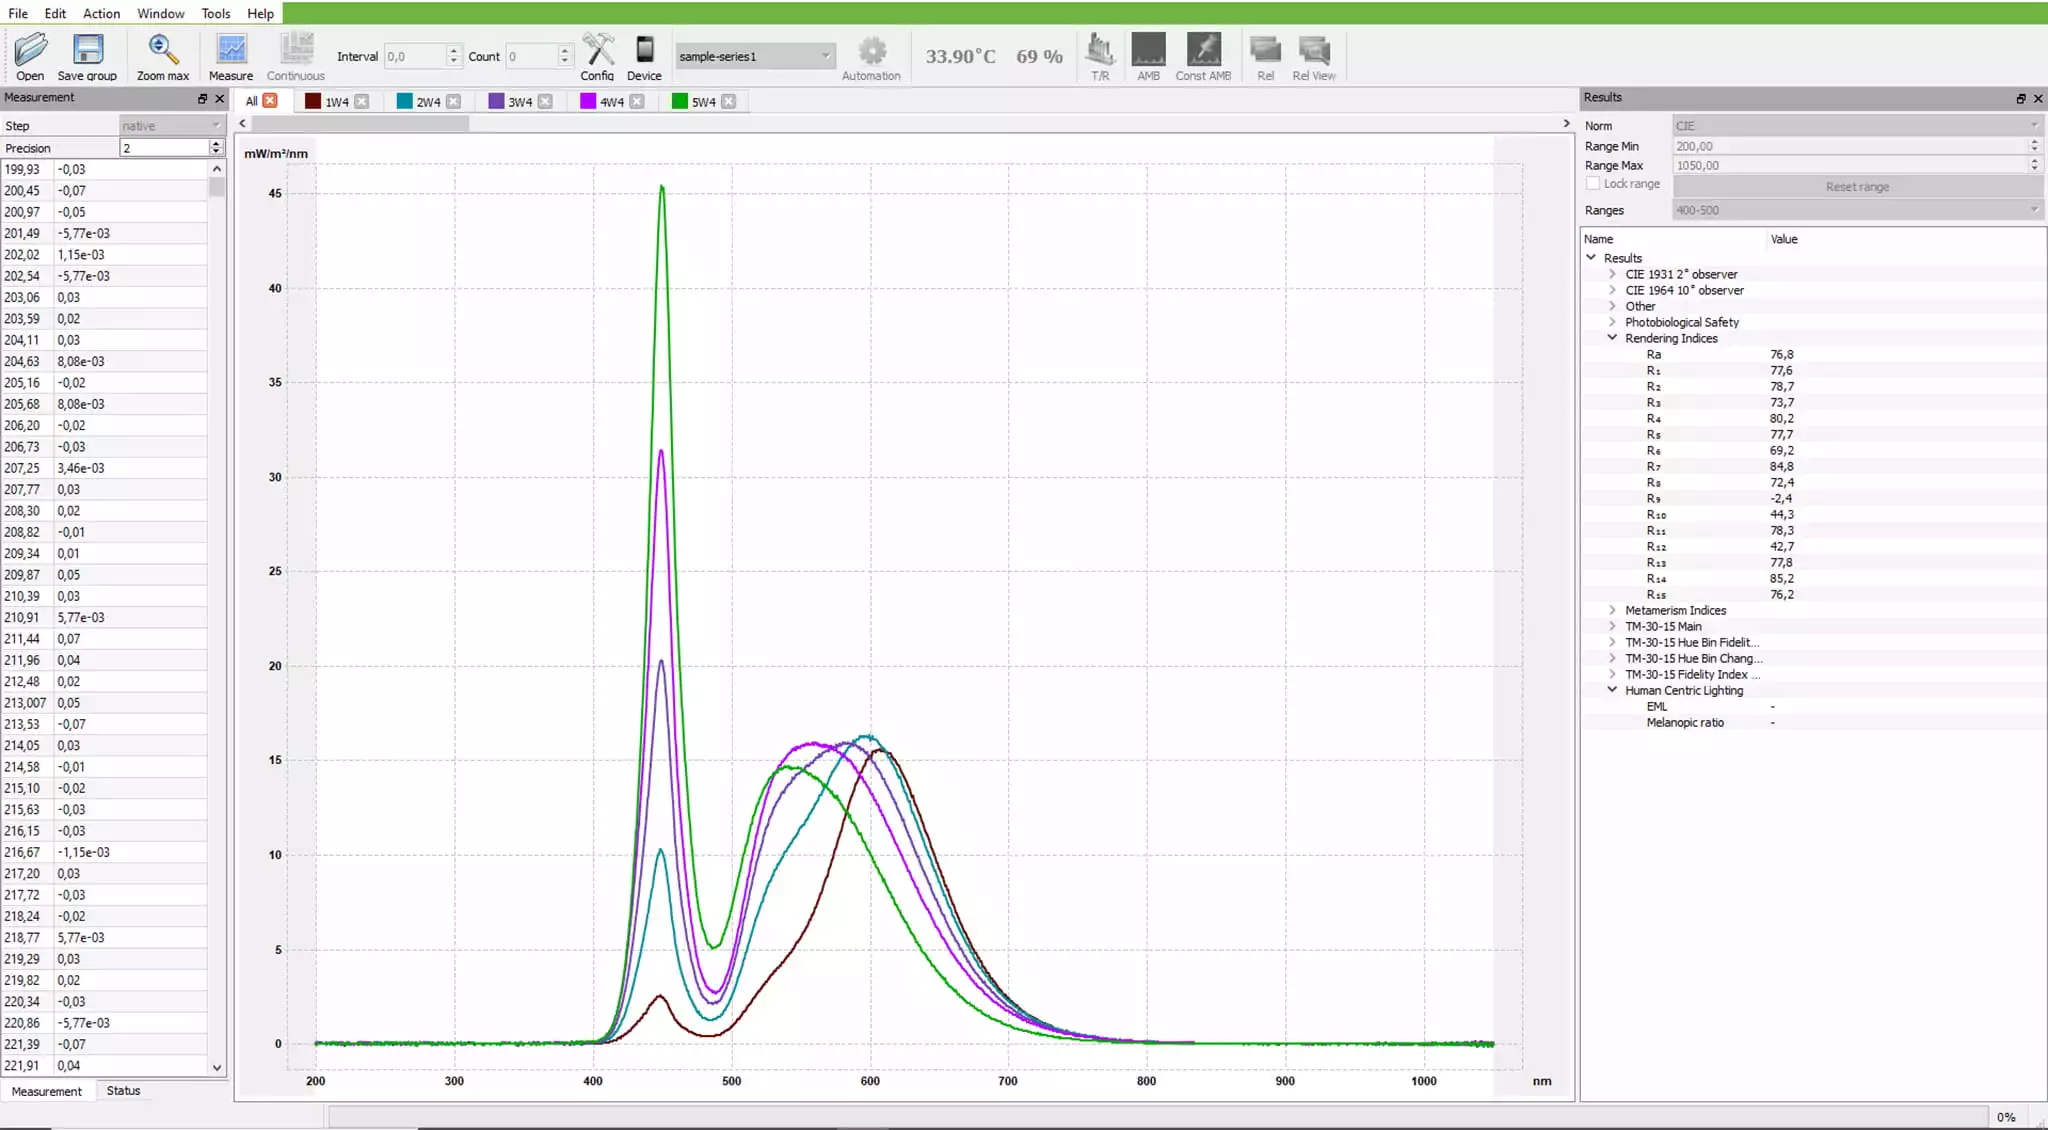Collapse the Rendering Indices tree node
Screen dimensions: 2048x1130
coord(1612,338)
